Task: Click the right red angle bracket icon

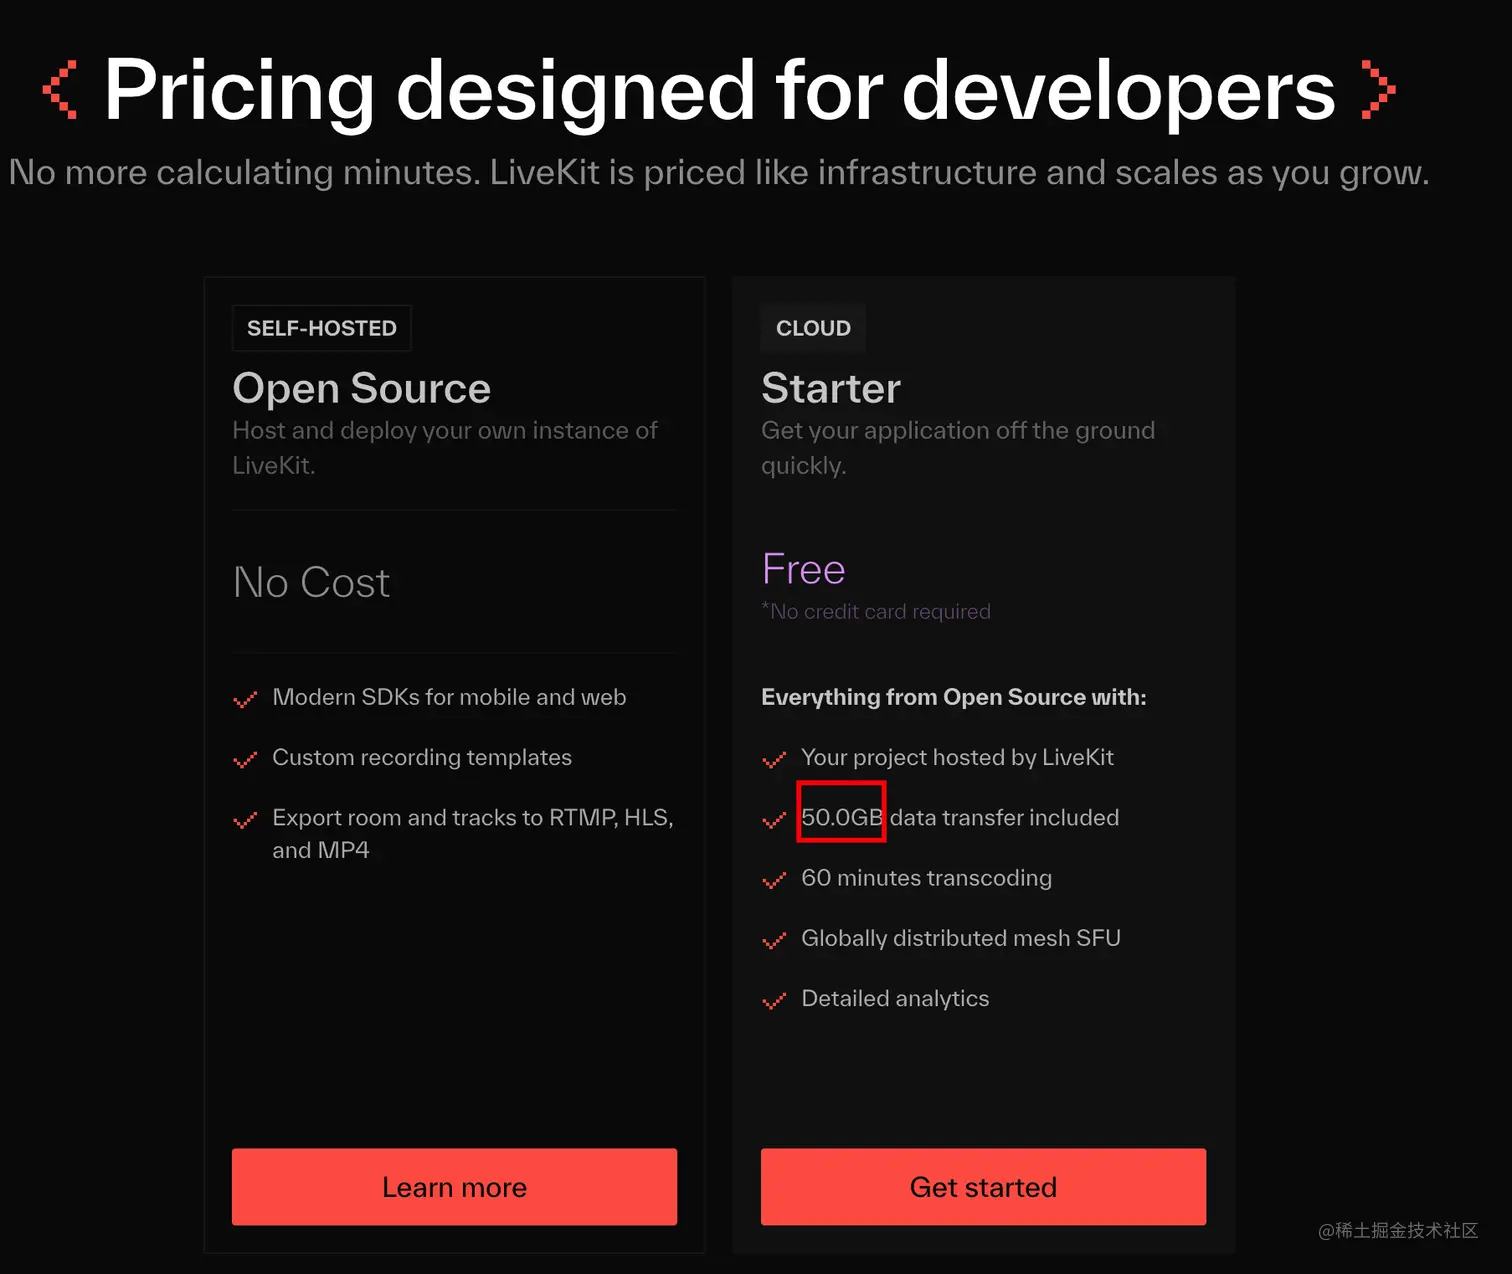Action: pos(1378,90)
